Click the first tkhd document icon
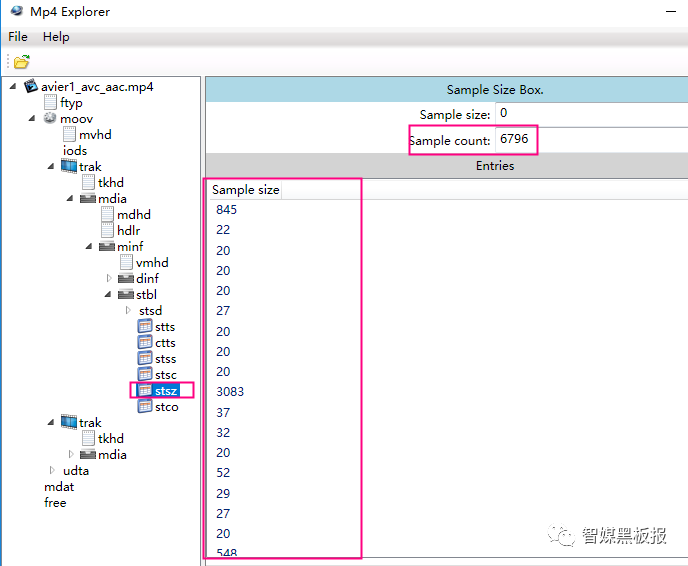 point(88,182)
